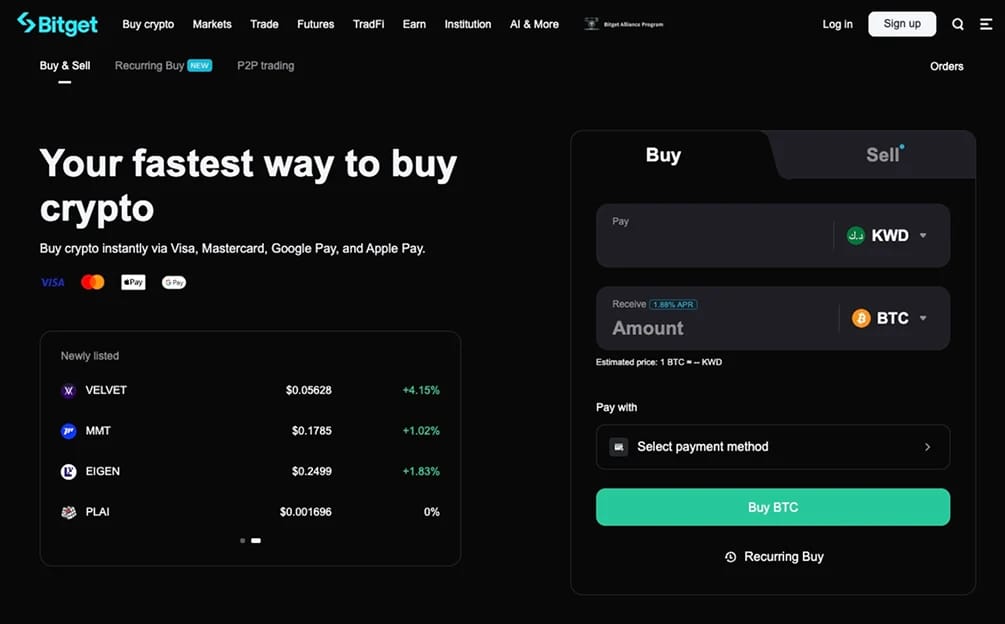Open the TradFi menu
The width and height of the screenshot is (1005, 624).
tap(369, 24)
